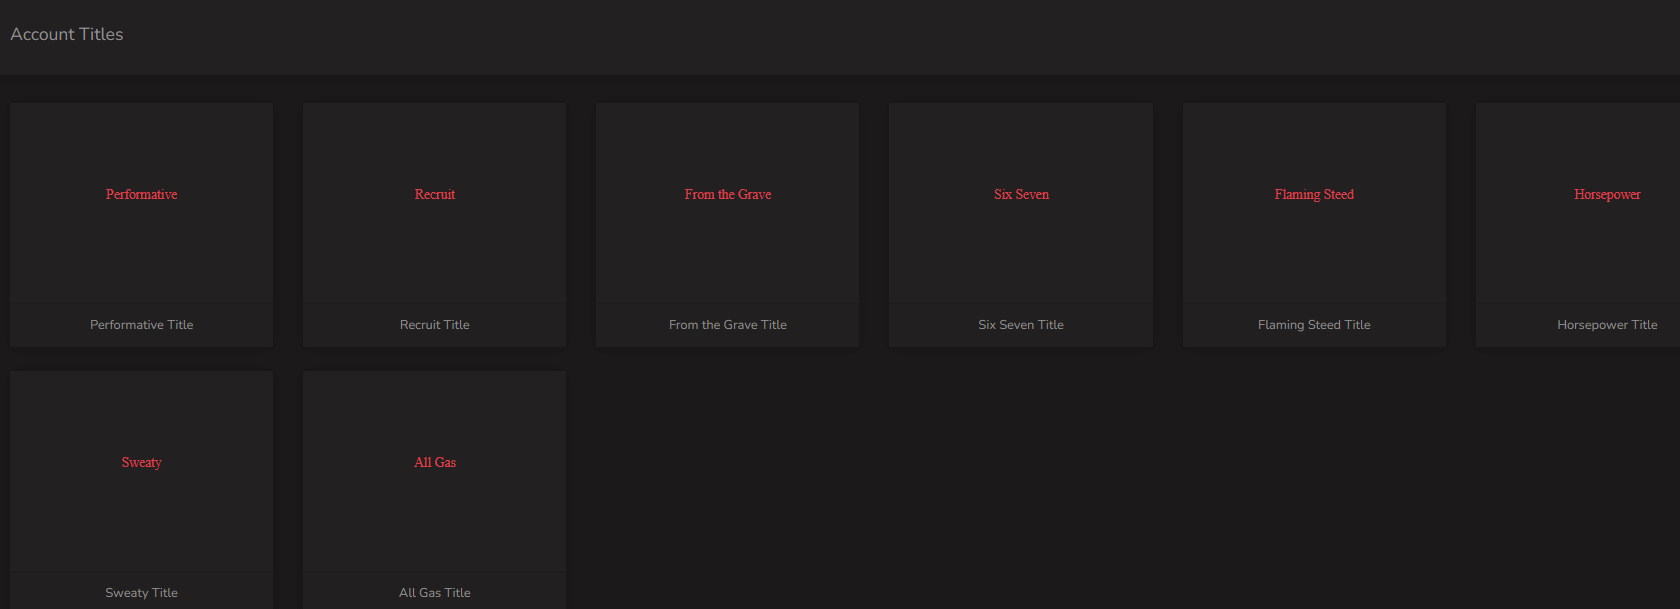
Task: Select the Performative title card
Action: (141, 225)
